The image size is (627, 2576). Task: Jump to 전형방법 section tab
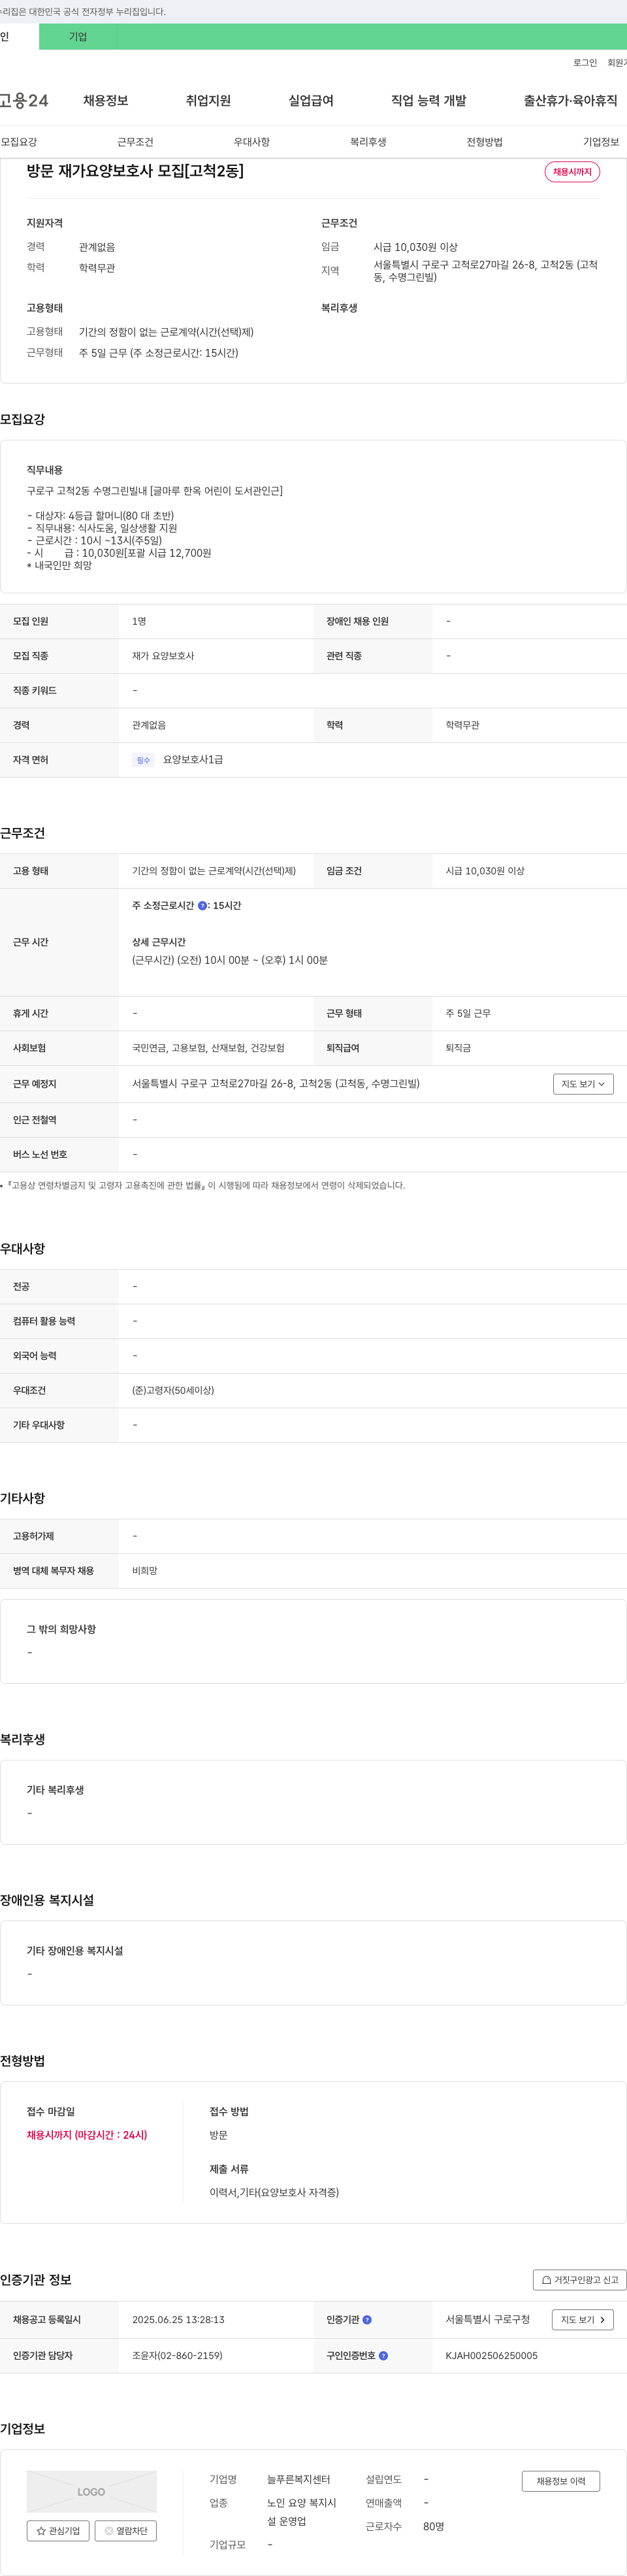(485, 142)
